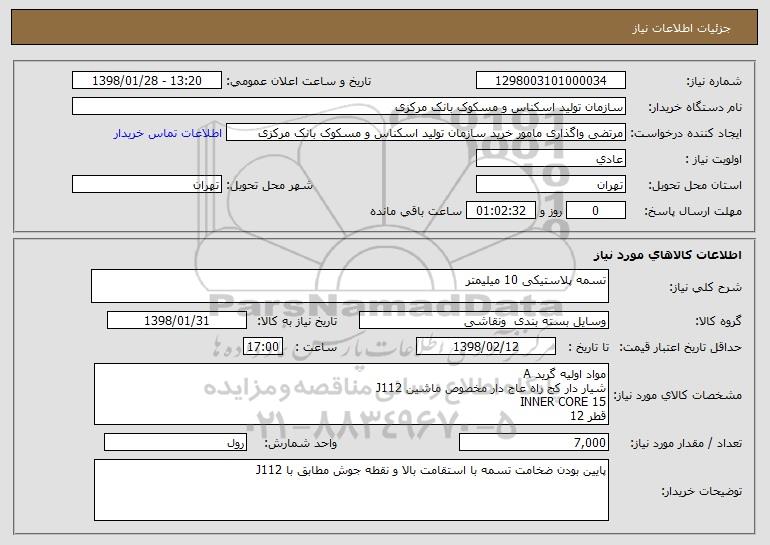Click delivery city field تهران
Image resolution: width=770 pixels, height=545 pixels.
point(147,185)
